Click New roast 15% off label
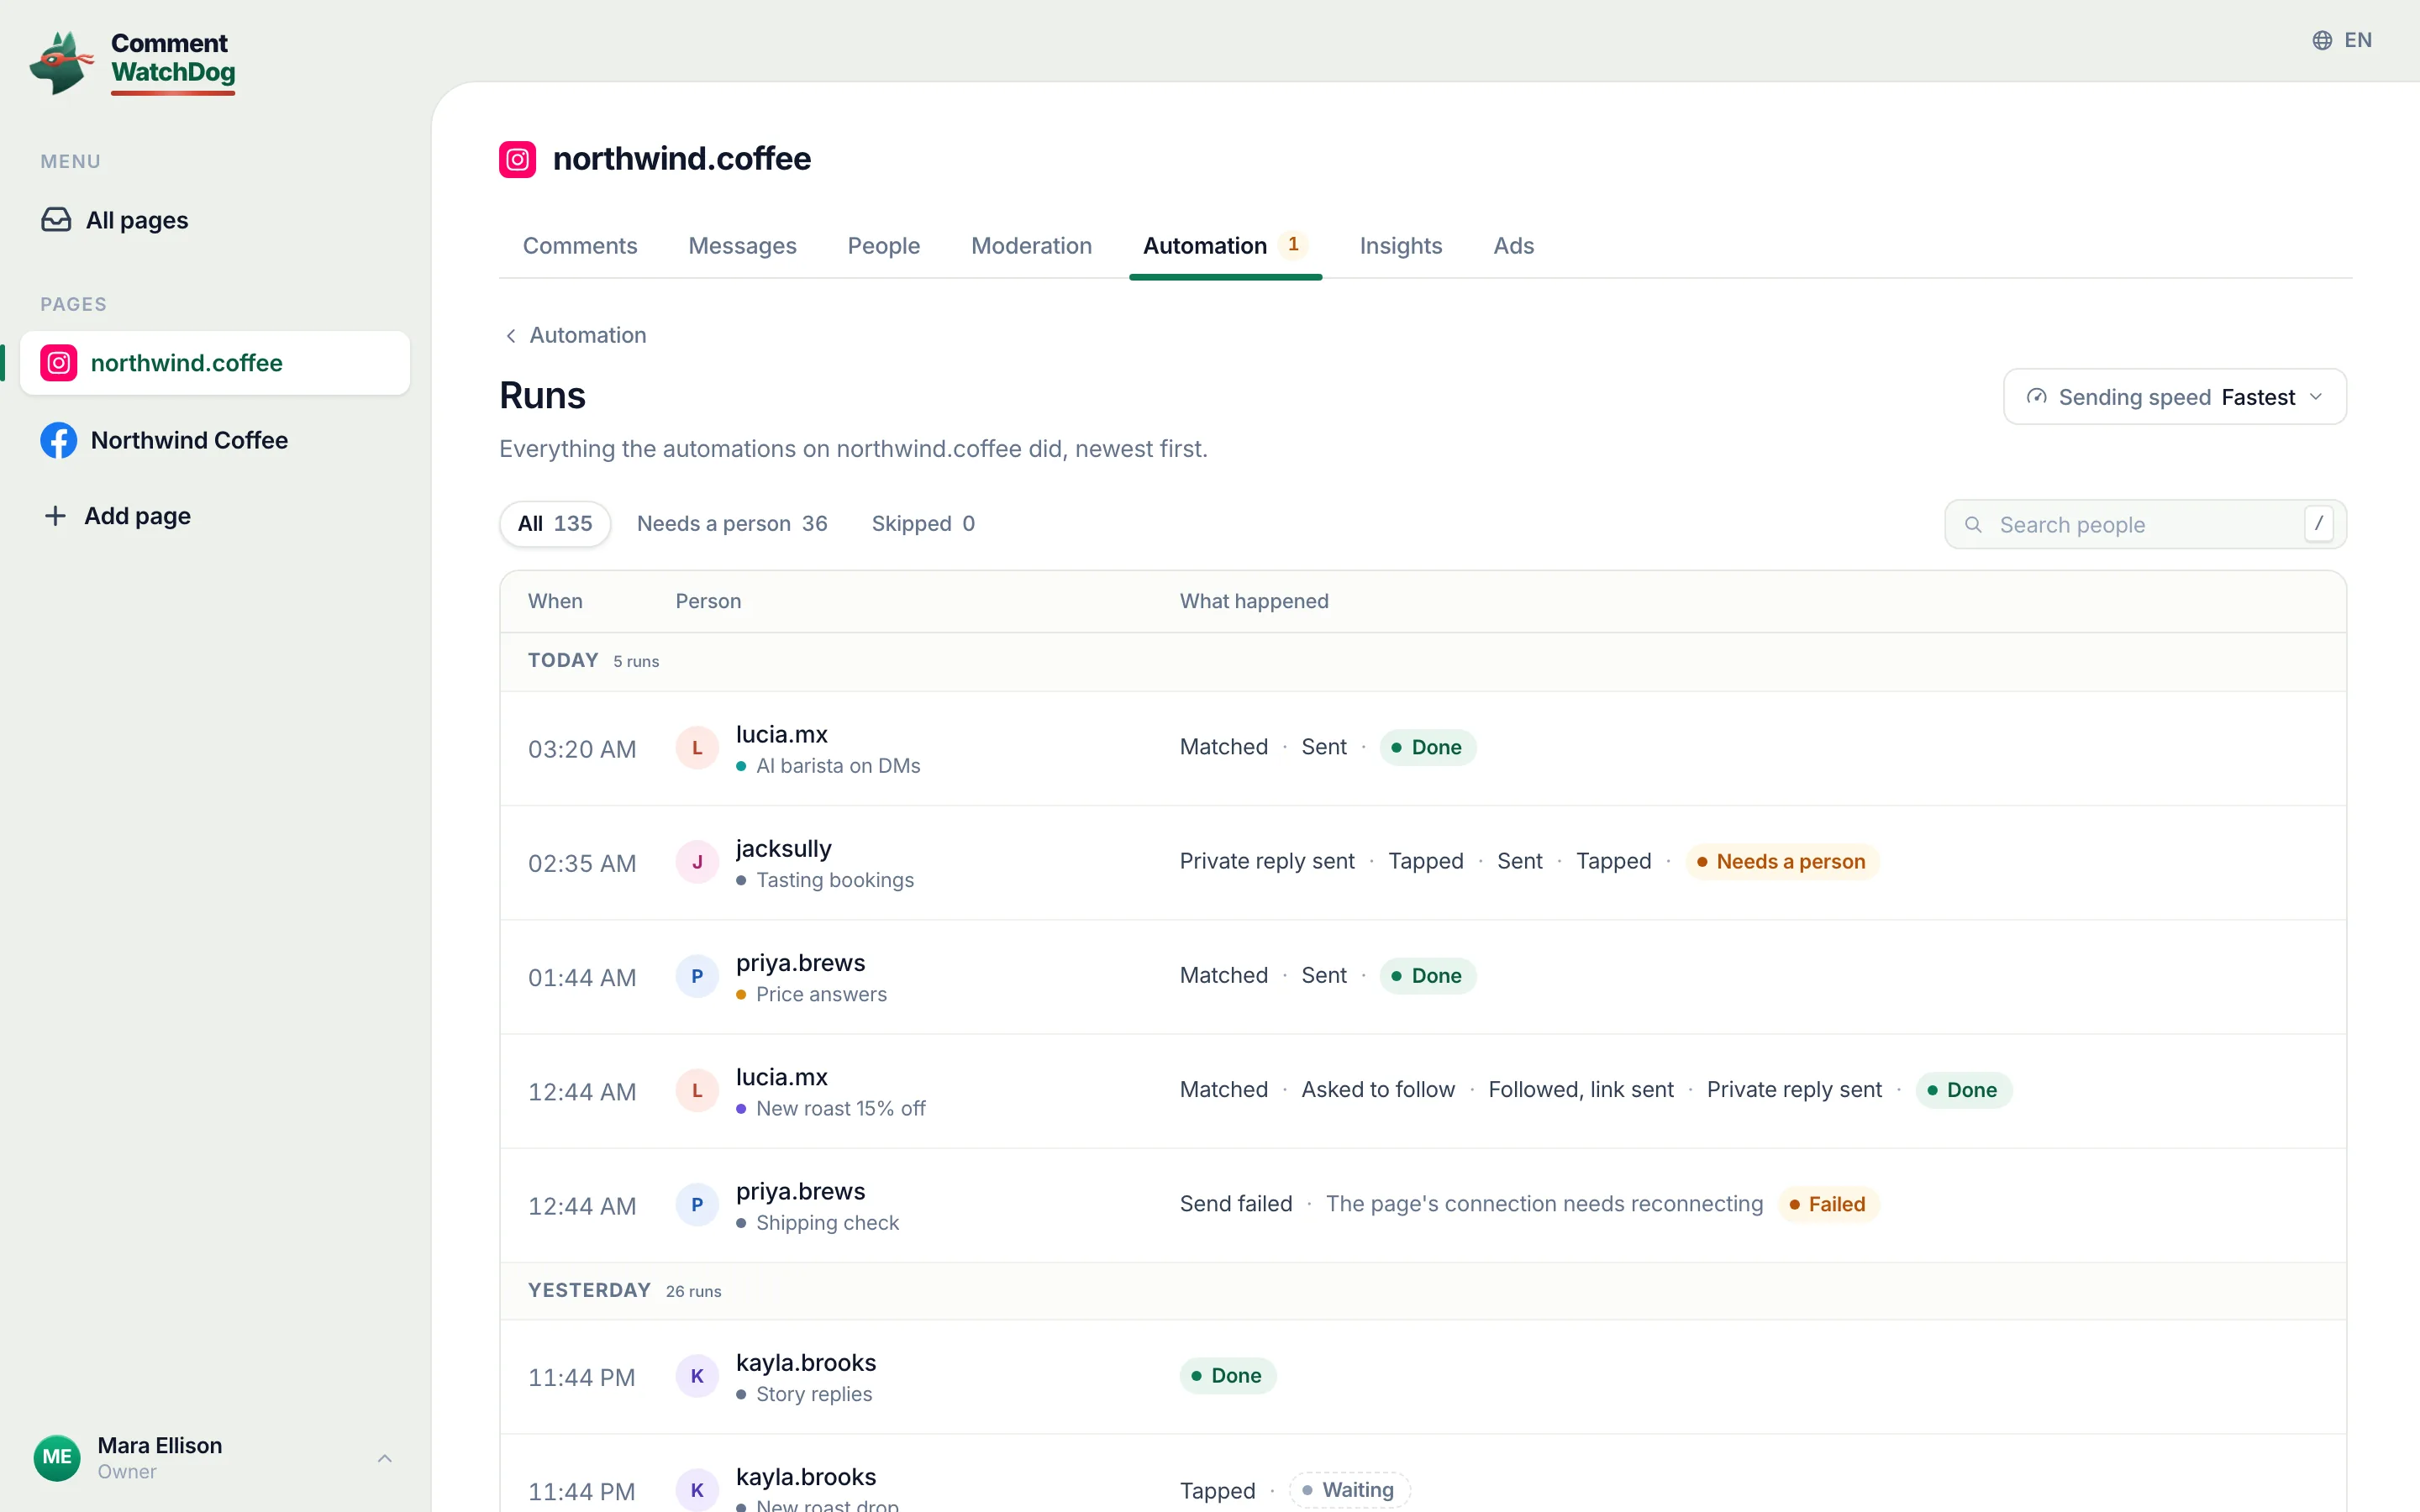The height and width of the screenshot is (1512, 2420). pos(841,1109)
